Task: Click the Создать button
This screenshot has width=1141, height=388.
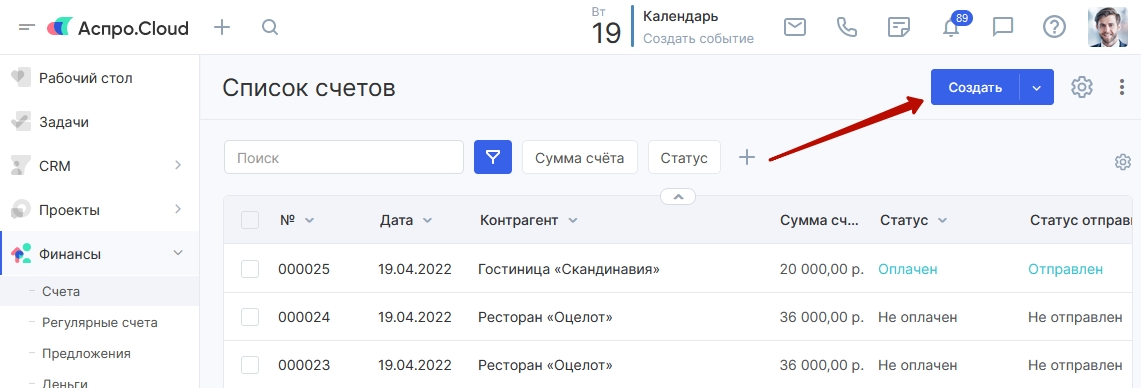Action: coord(975,87)
